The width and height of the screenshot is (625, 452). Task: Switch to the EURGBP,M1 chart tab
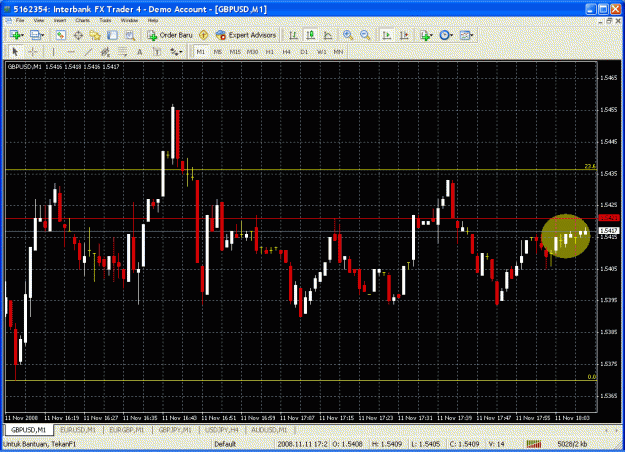pyautogui.click(x=126, y=430)
